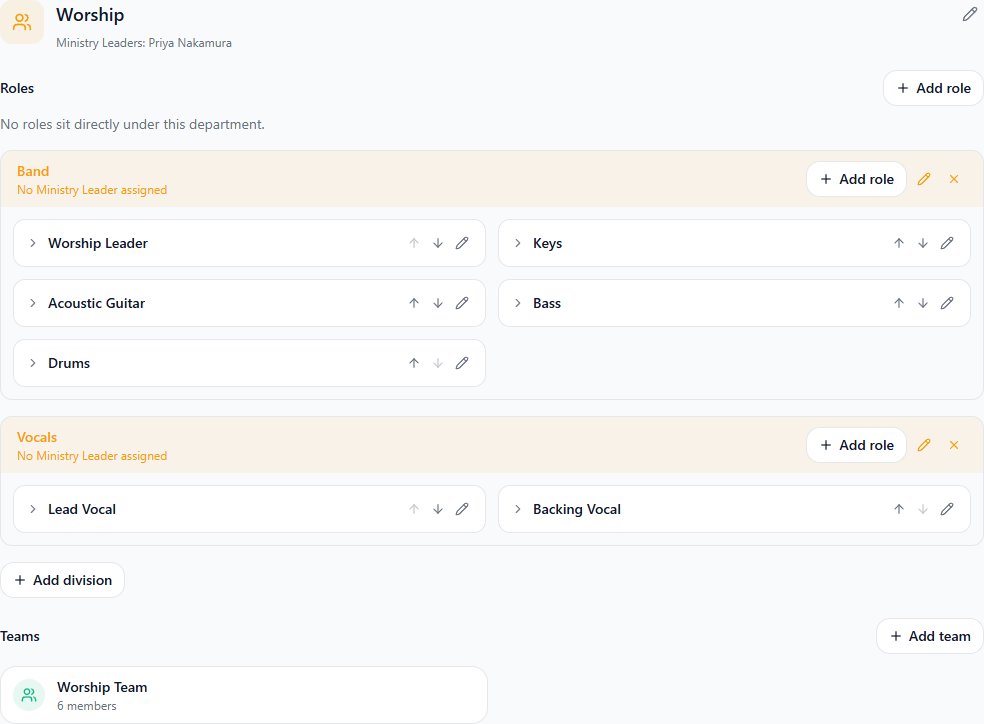The image size is (984, 724).
Task: Move the Keys role up
Action: coord(899,243)
